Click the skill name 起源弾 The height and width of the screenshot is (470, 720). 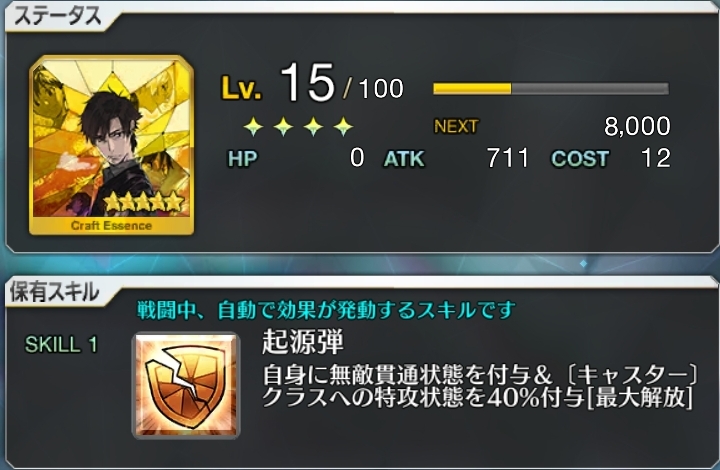pos(303,342)
